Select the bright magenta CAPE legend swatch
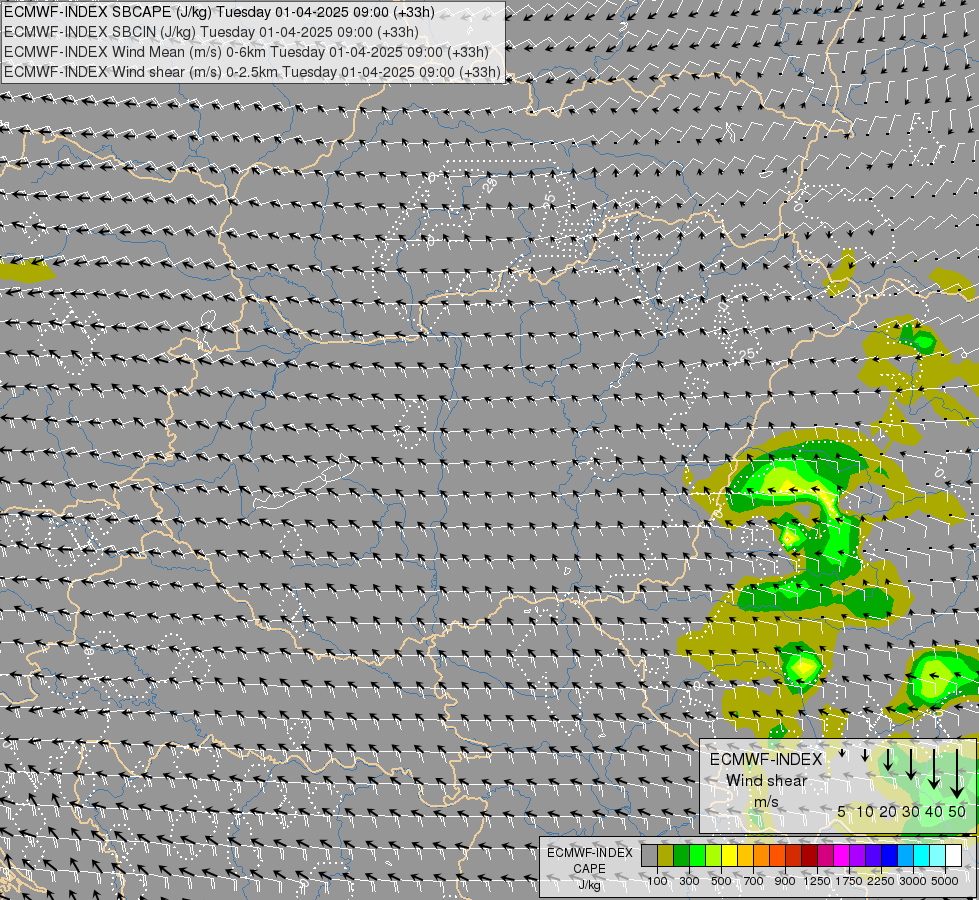Viewport: 979px width, 900px height. 842,855
